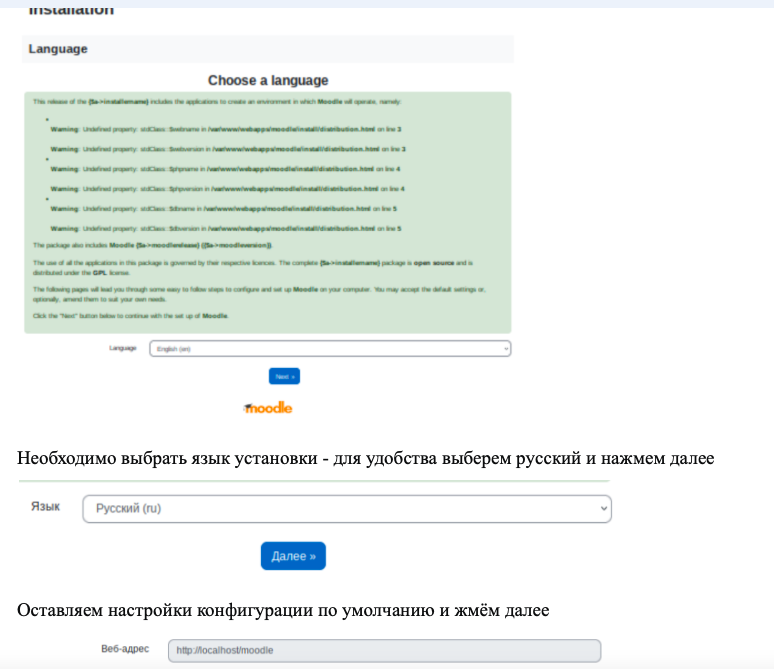Click the small blue Next » button
Image resolution: width=774 pixels, height=669 pixels.
[x=284, y=376]
